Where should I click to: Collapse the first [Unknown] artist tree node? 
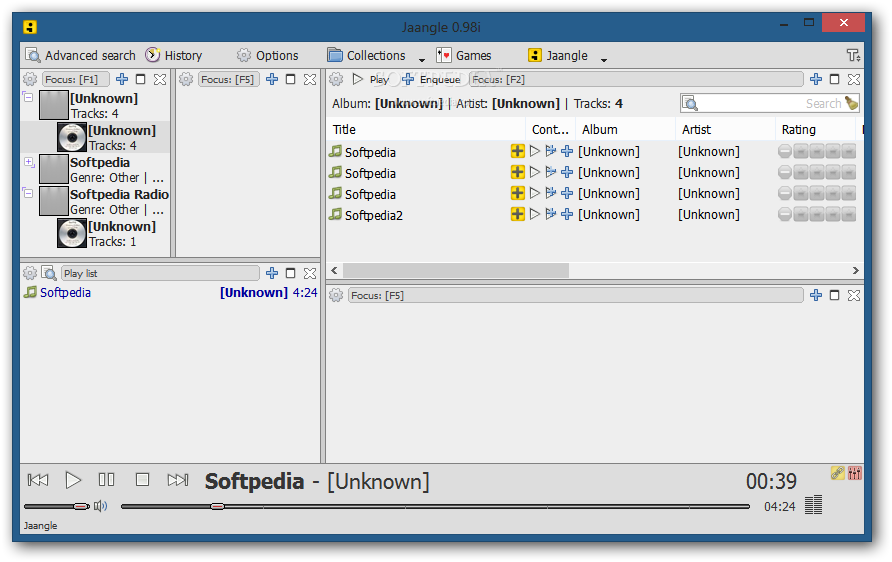(28, 97)
